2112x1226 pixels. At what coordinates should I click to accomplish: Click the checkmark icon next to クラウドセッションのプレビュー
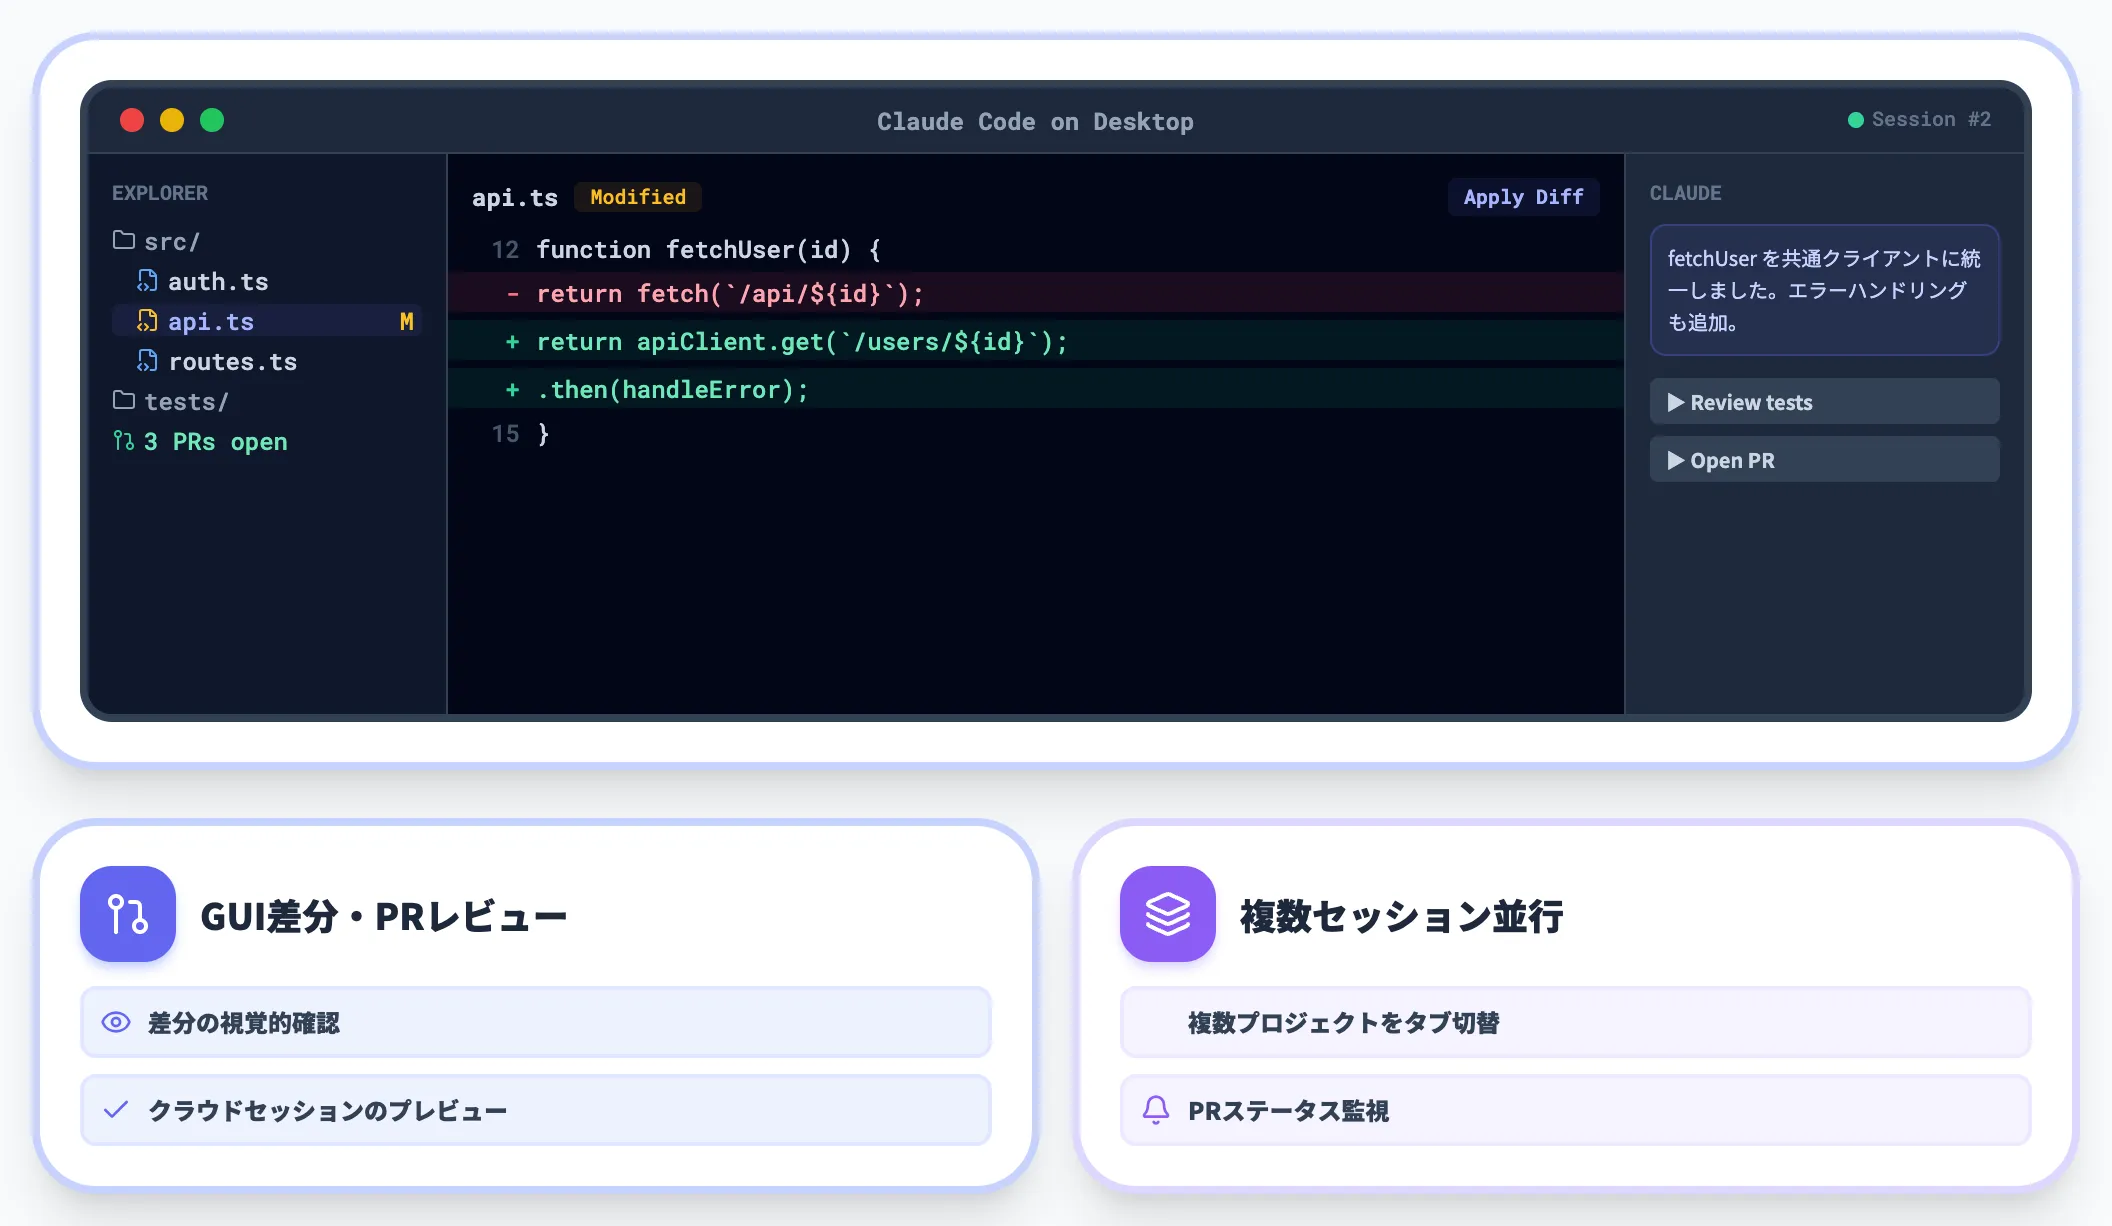tap(116, 1110)
